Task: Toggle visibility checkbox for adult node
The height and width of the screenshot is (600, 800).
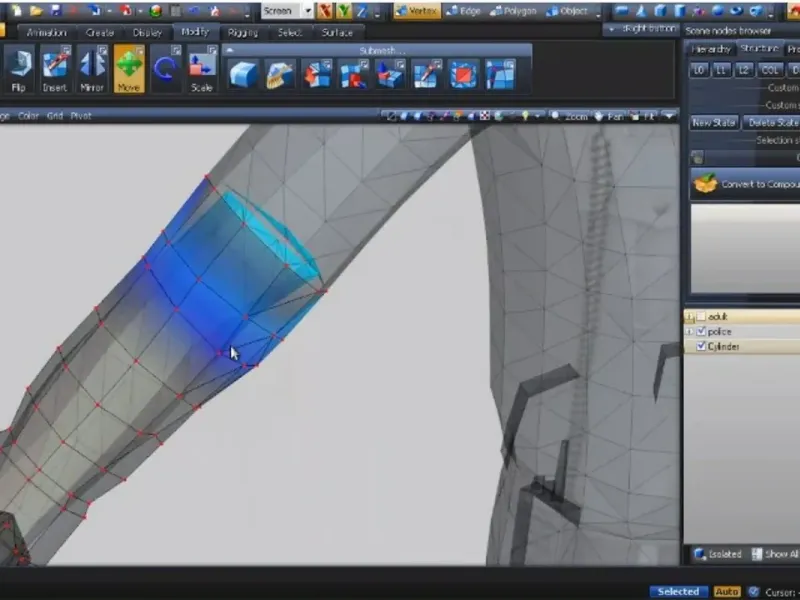Action: [x=701, y=317]
